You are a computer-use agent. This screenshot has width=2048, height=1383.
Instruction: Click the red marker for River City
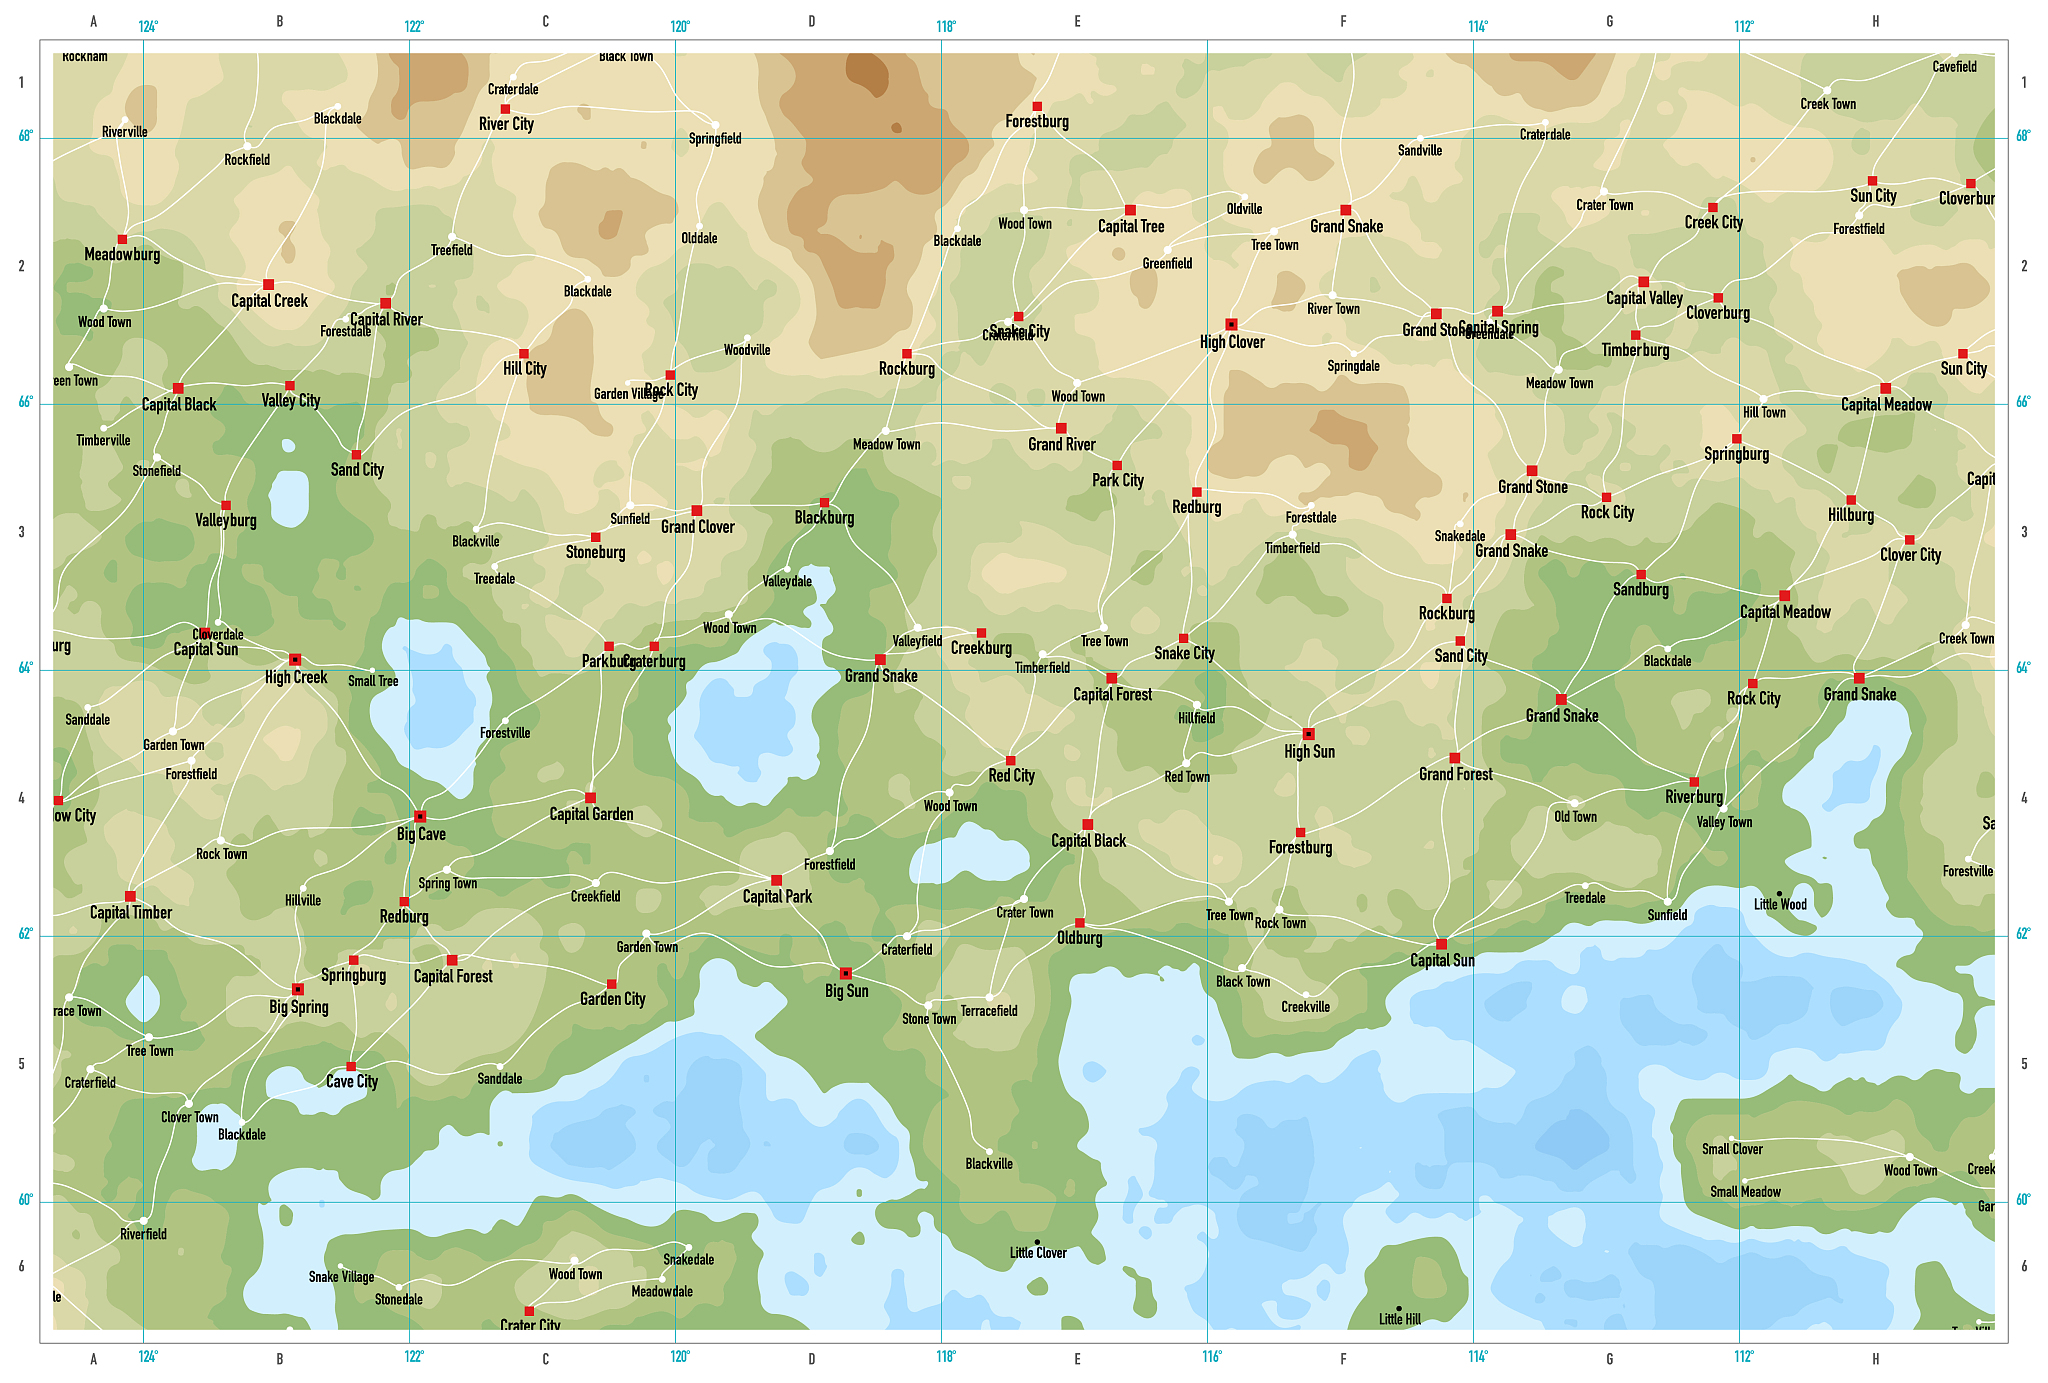[505, 109]
